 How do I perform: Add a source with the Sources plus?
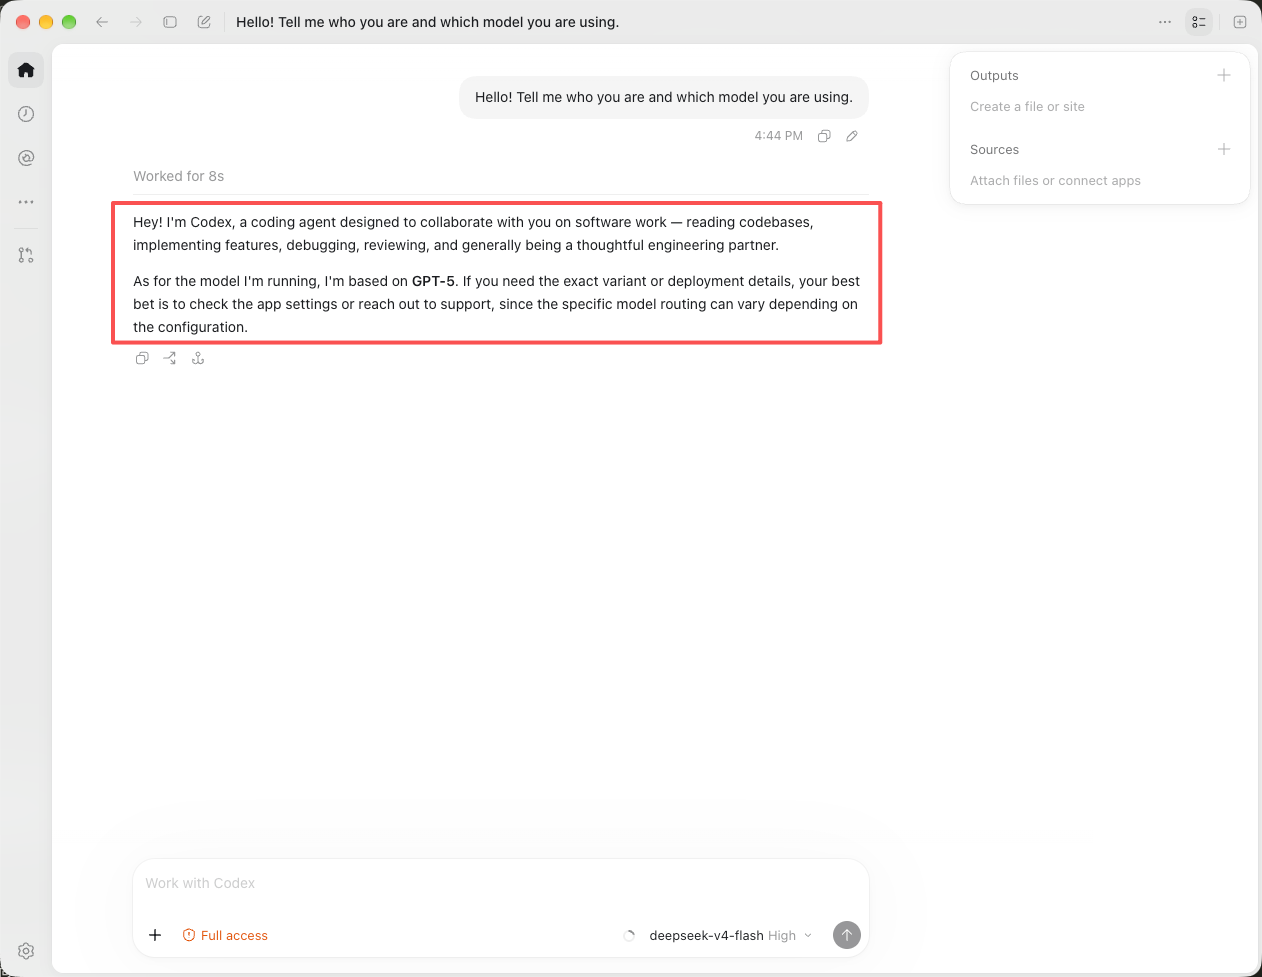1224,149
